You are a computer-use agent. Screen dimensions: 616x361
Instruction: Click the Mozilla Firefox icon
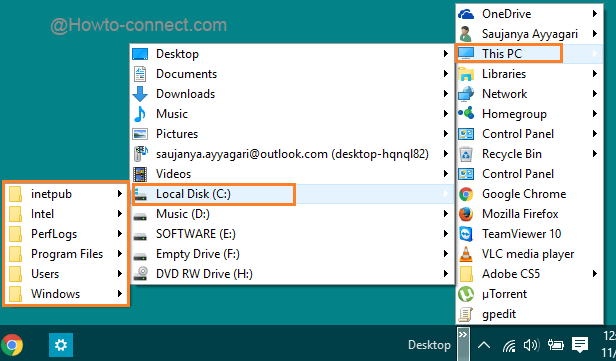point(466,214)
